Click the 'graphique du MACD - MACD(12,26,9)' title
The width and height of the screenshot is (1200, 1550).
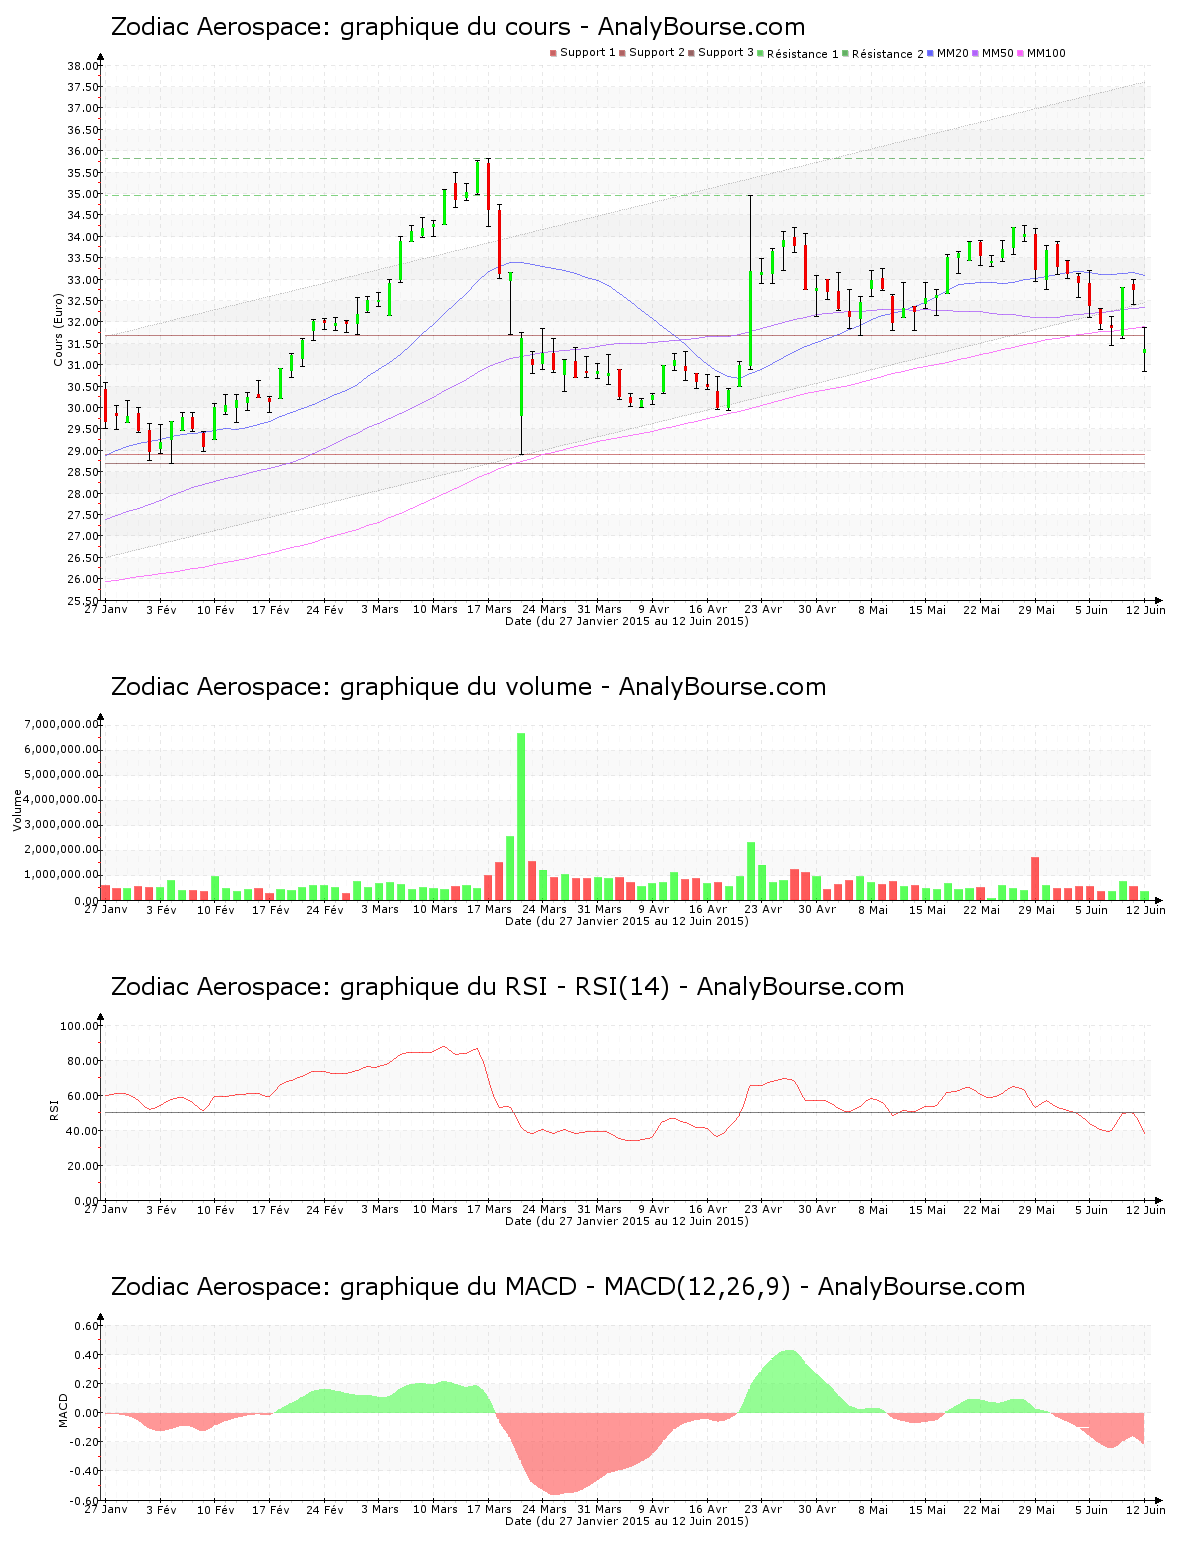click(568, 1287)
